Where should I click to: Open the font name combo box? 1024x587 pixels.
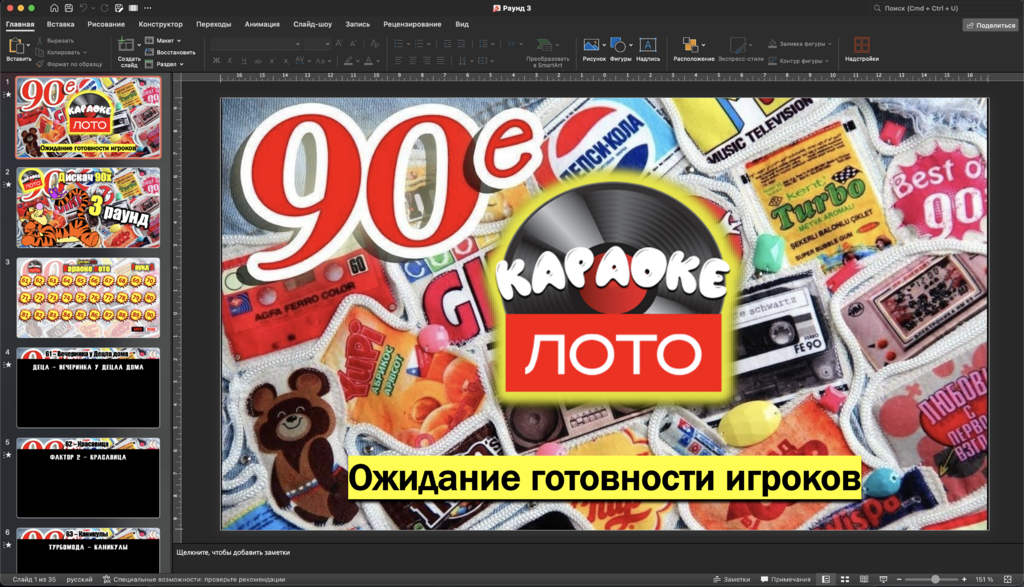256,44
